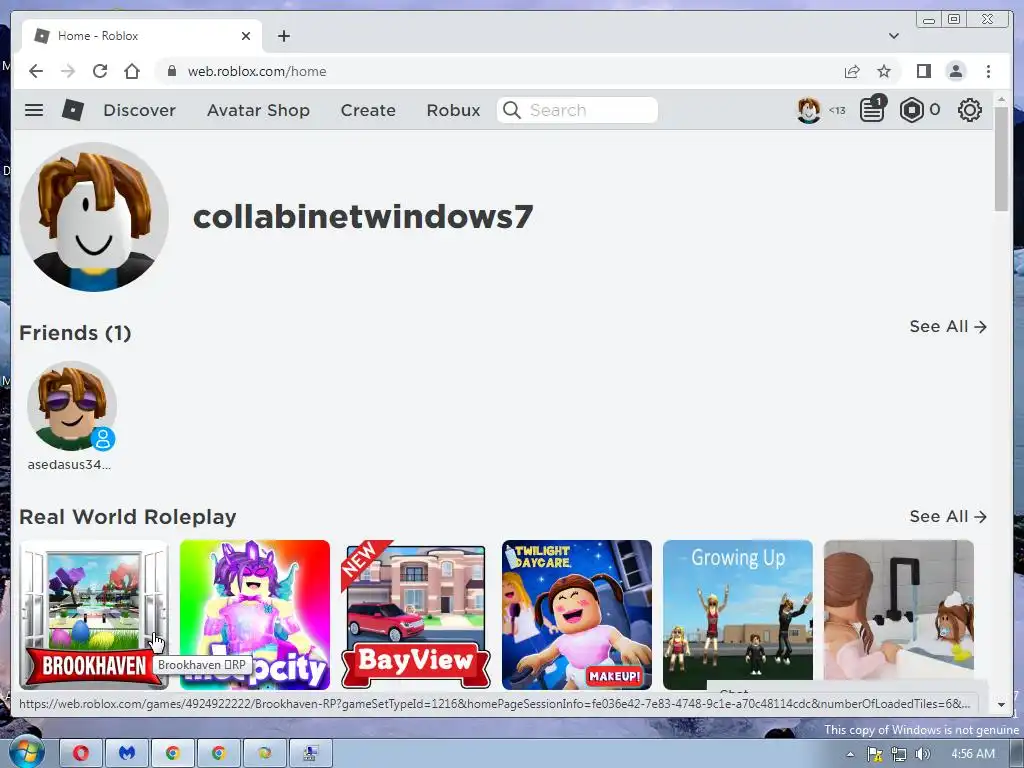
Task: Open the BayView game tile
Action: click(416, 615)
